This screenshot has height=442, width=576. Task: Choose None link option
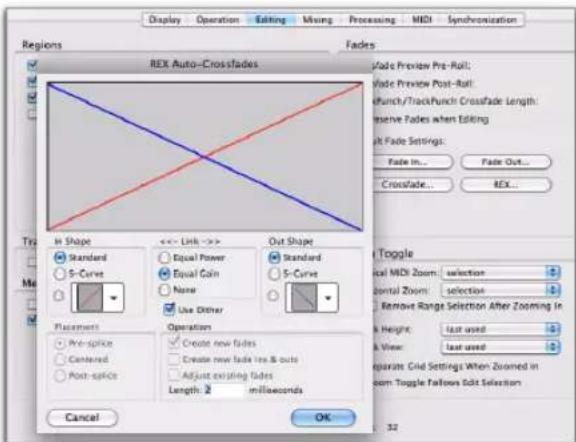tap(164, 290)
